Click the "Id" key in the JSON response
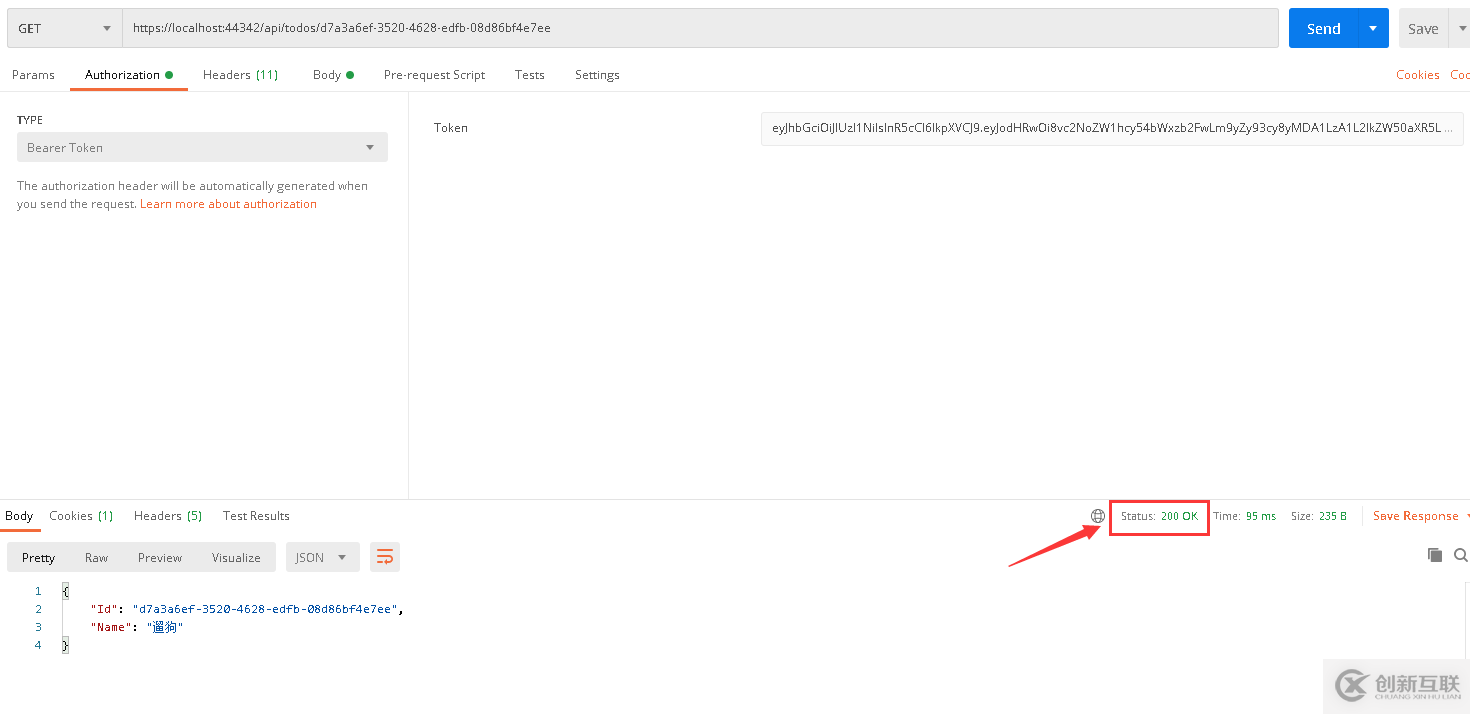 103,609
